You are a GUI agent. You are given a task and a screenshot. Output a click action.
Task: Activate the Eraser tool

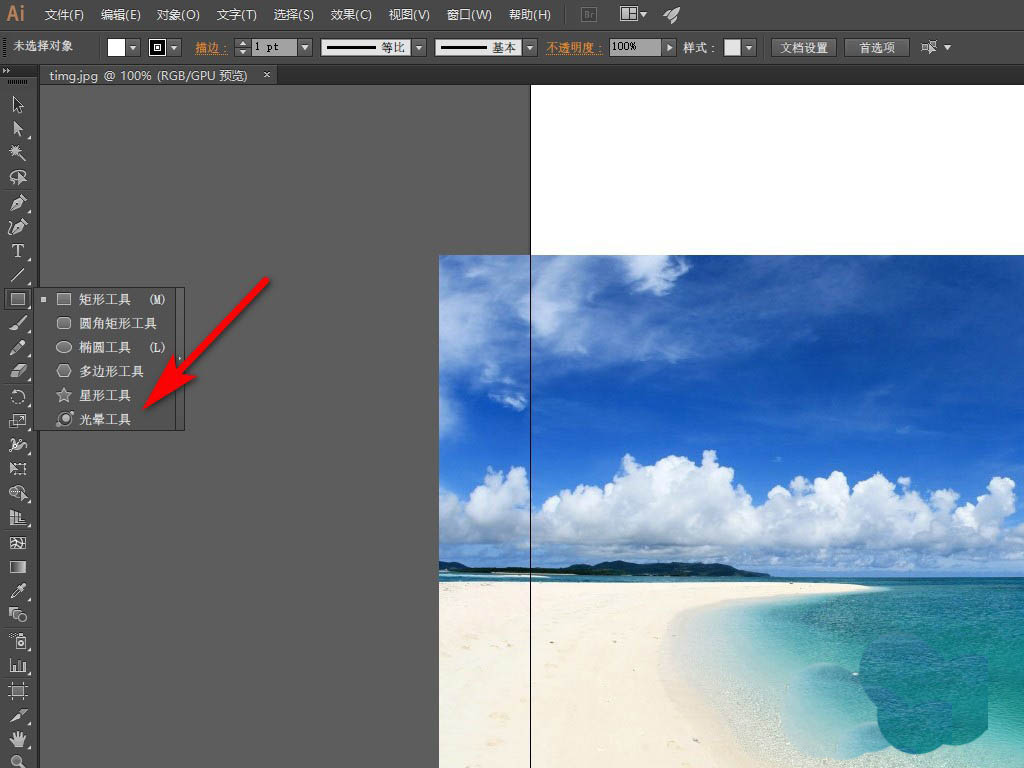[18, 371]
